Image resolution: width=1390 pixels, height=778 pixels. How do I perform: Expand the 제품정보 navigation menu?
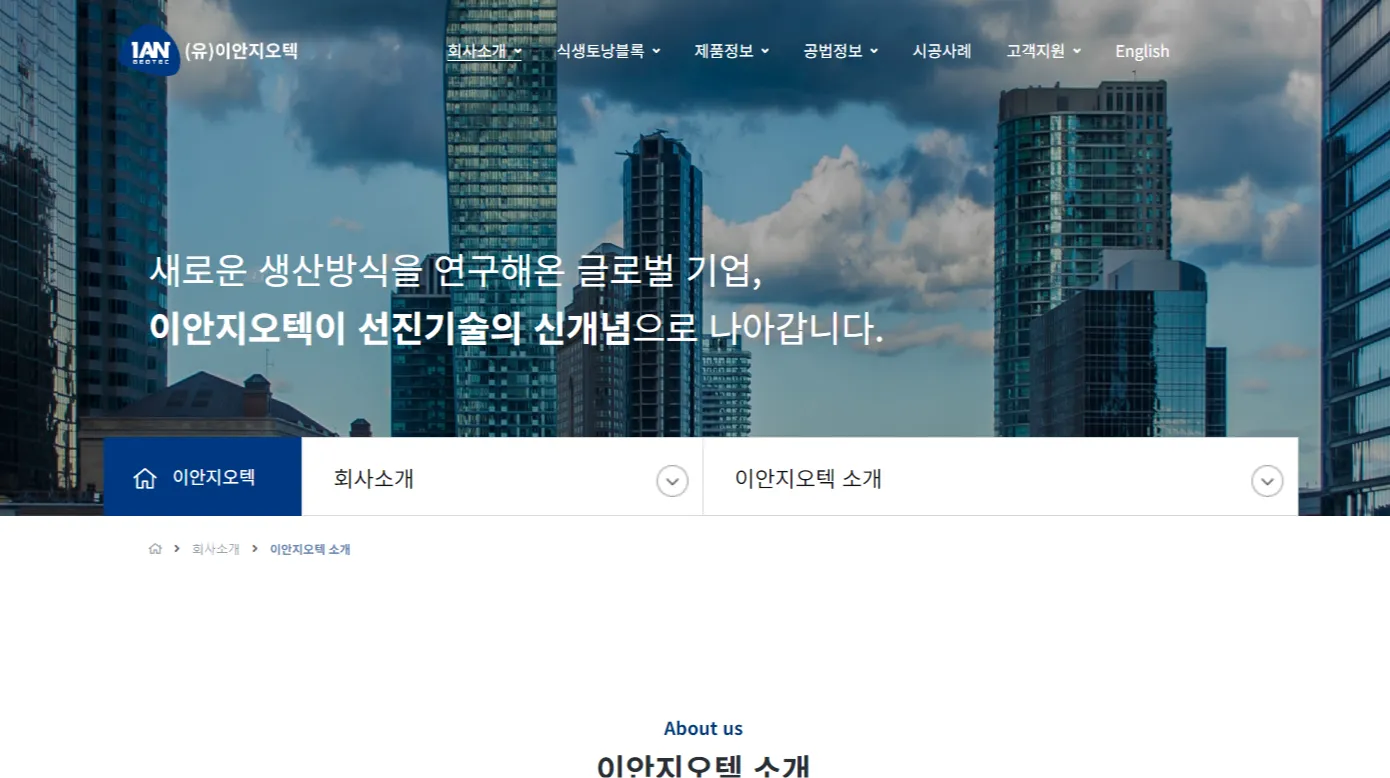point(732,51)
